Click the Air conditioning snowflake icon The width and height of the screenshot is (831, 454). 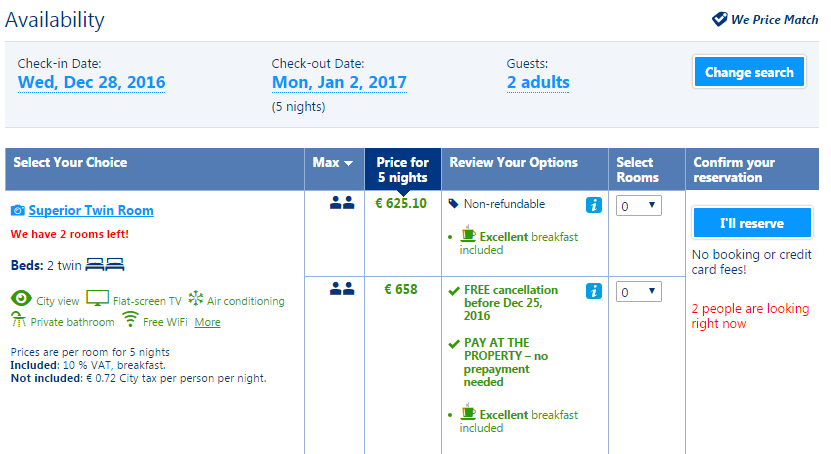coord(196,299)
